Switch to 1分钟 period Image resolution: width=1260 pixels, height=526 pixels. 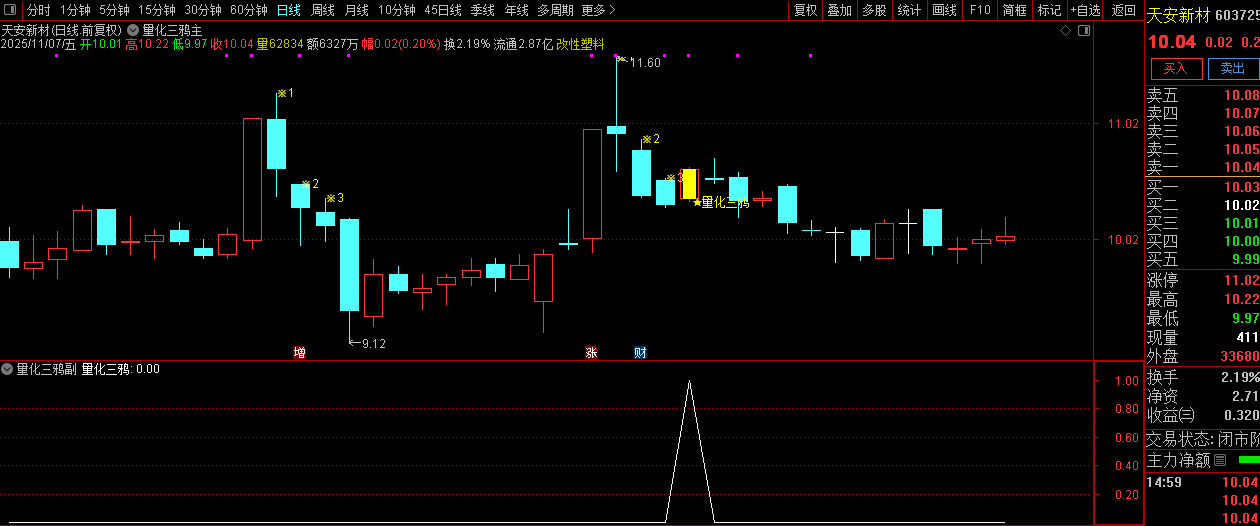coord(75,10)
